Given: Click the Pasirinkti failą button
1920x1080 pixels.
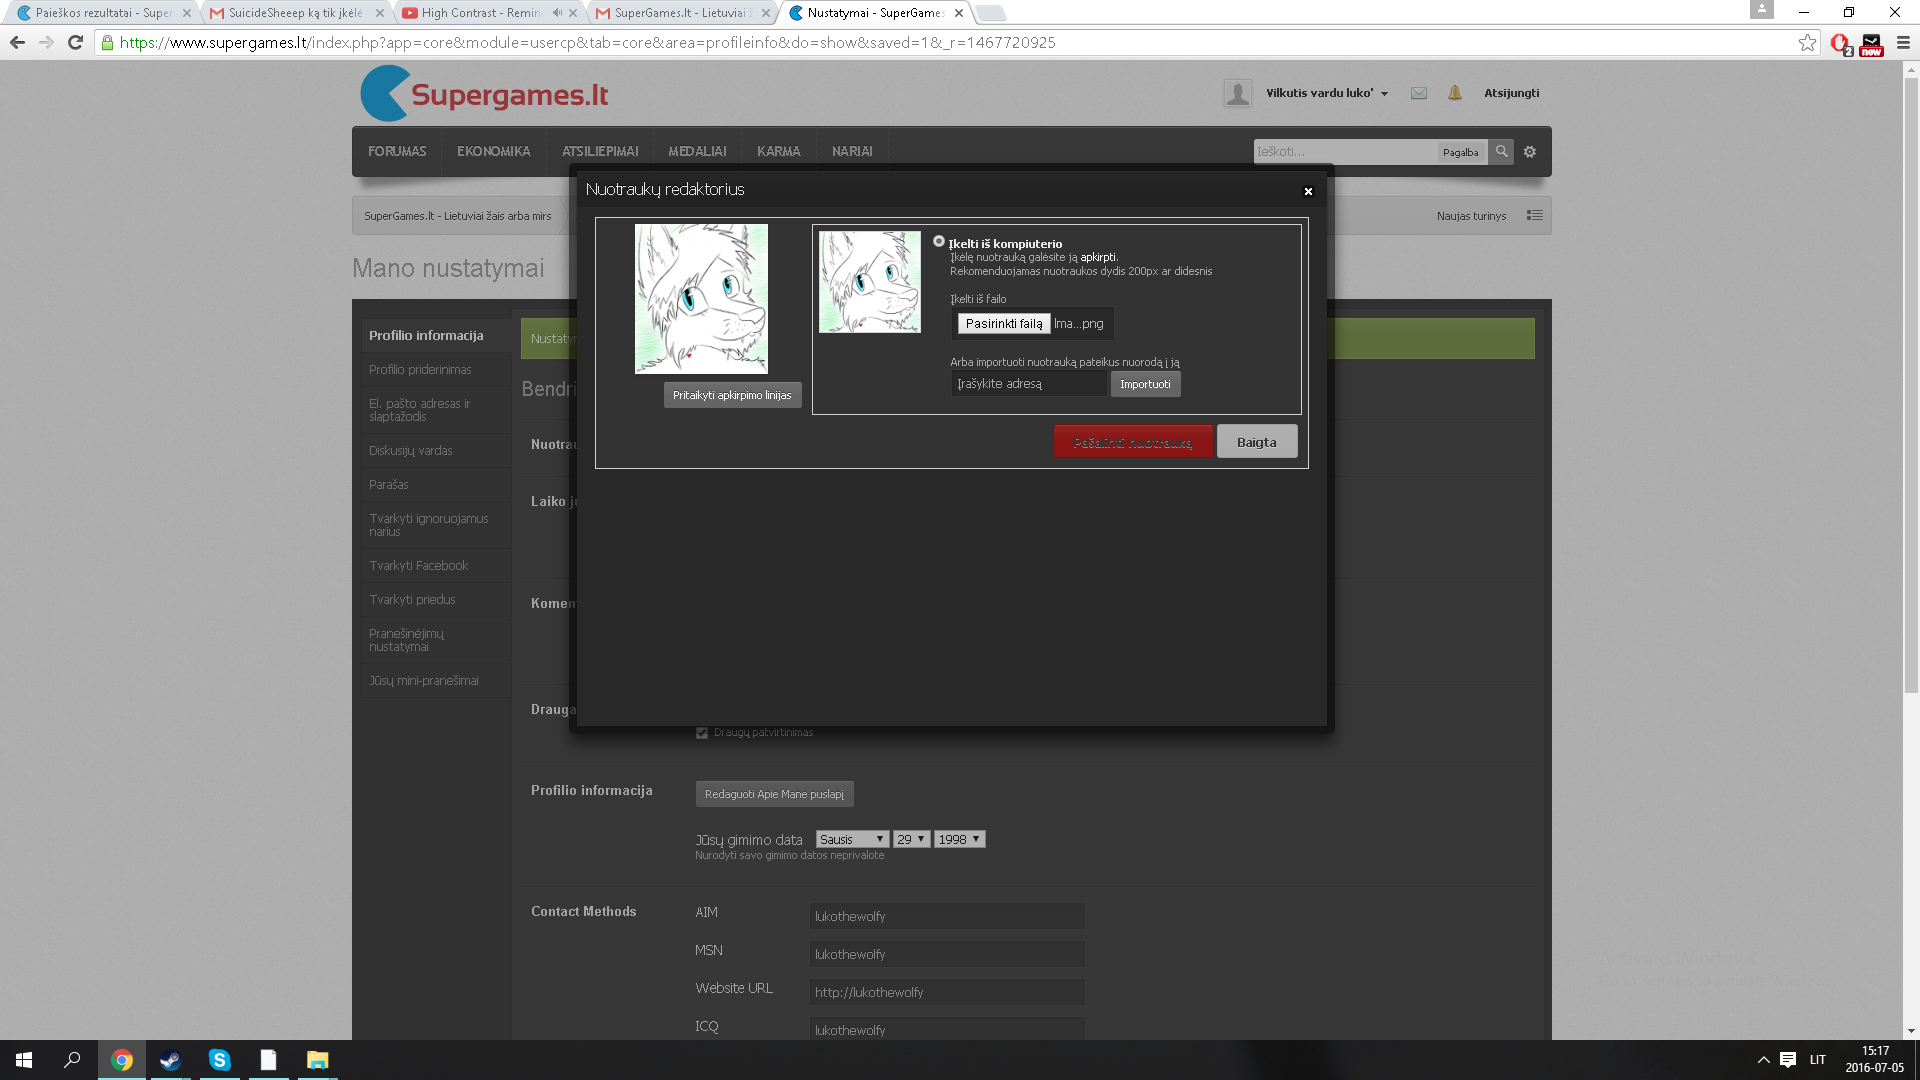Looking at the screenshot, I should pyautogui.click(x=1004, y=323).
